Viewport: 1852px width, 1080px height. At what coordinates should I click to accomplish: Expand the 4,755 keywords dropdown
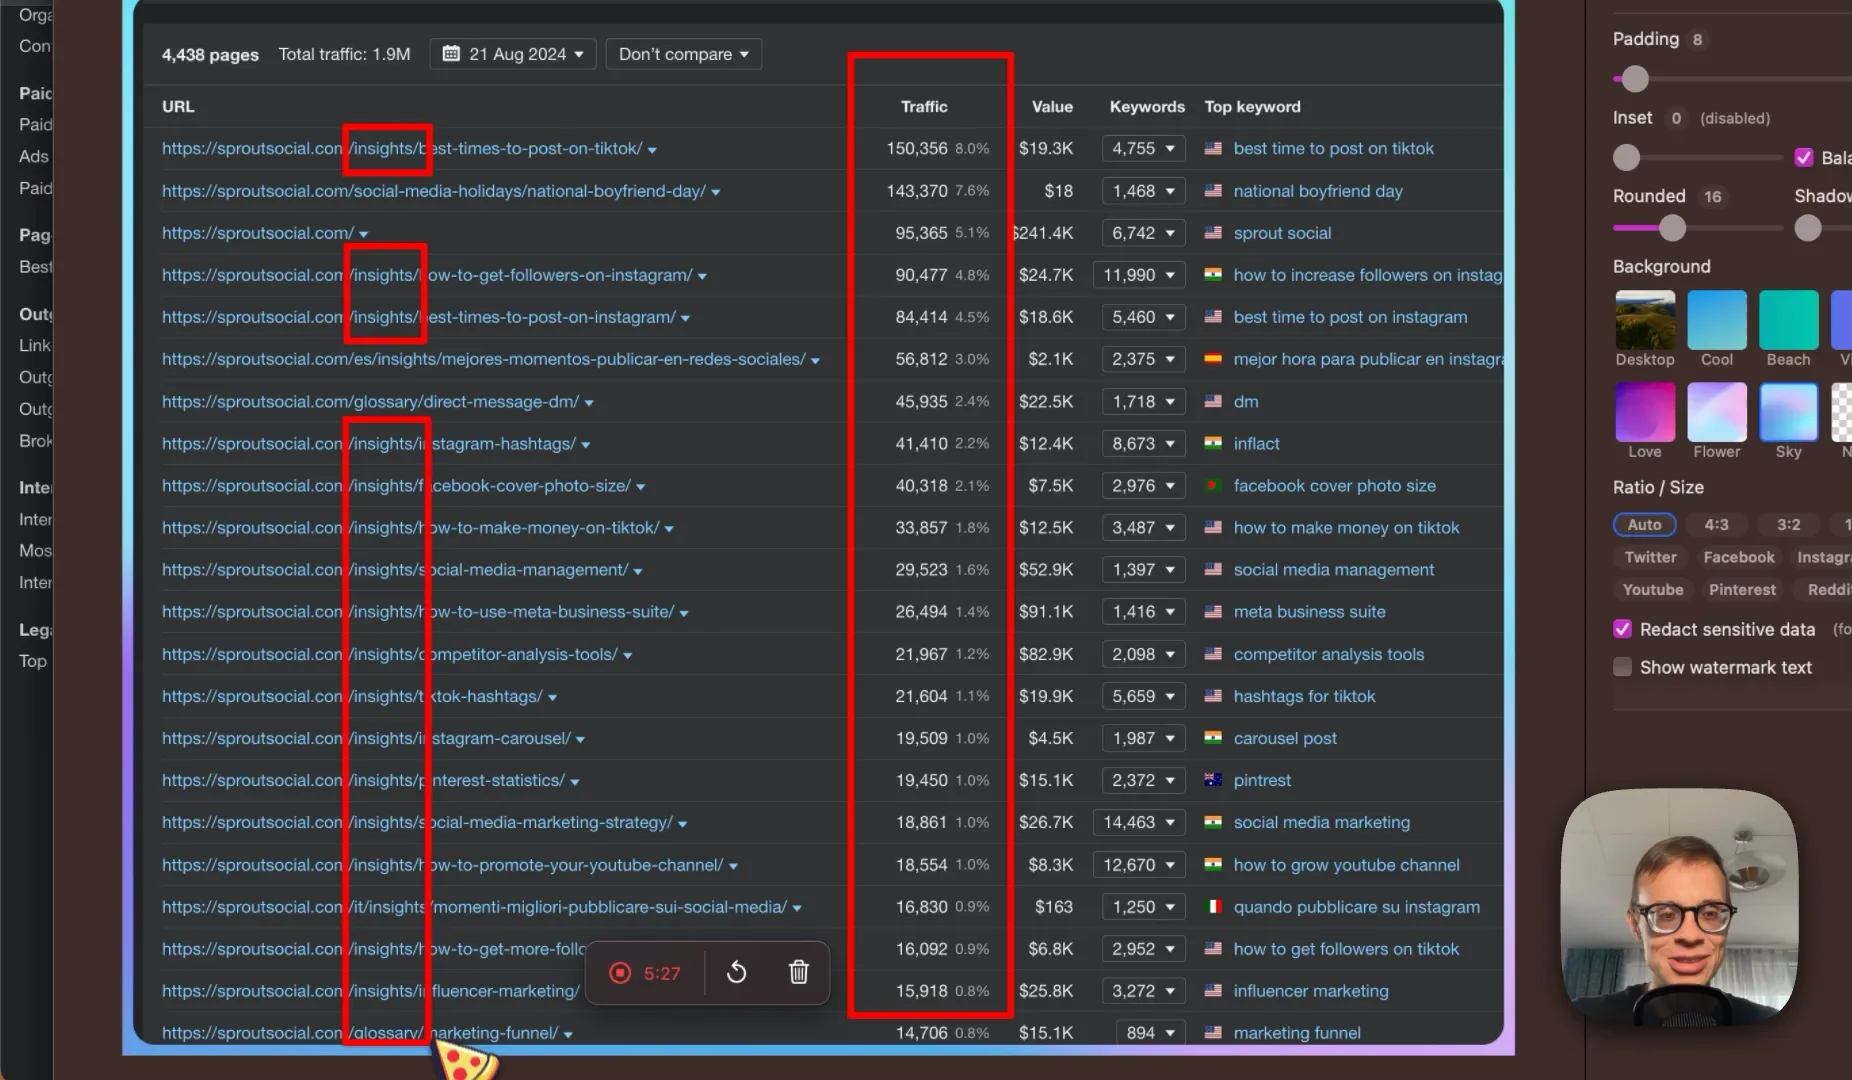tap(1144, 148)
